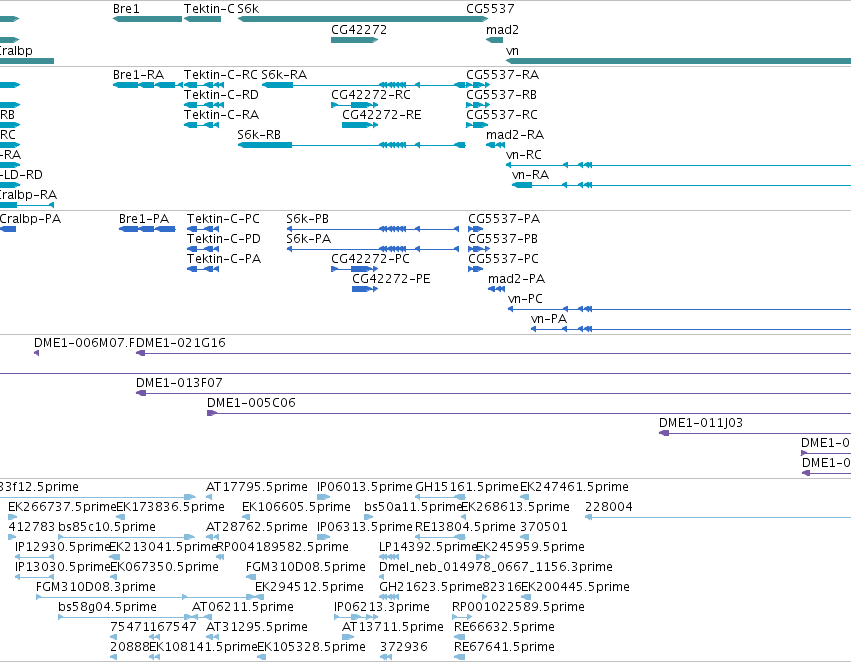Click transcript CG42272-RC label
851x662 pixels.
click(x=371, y=95)
